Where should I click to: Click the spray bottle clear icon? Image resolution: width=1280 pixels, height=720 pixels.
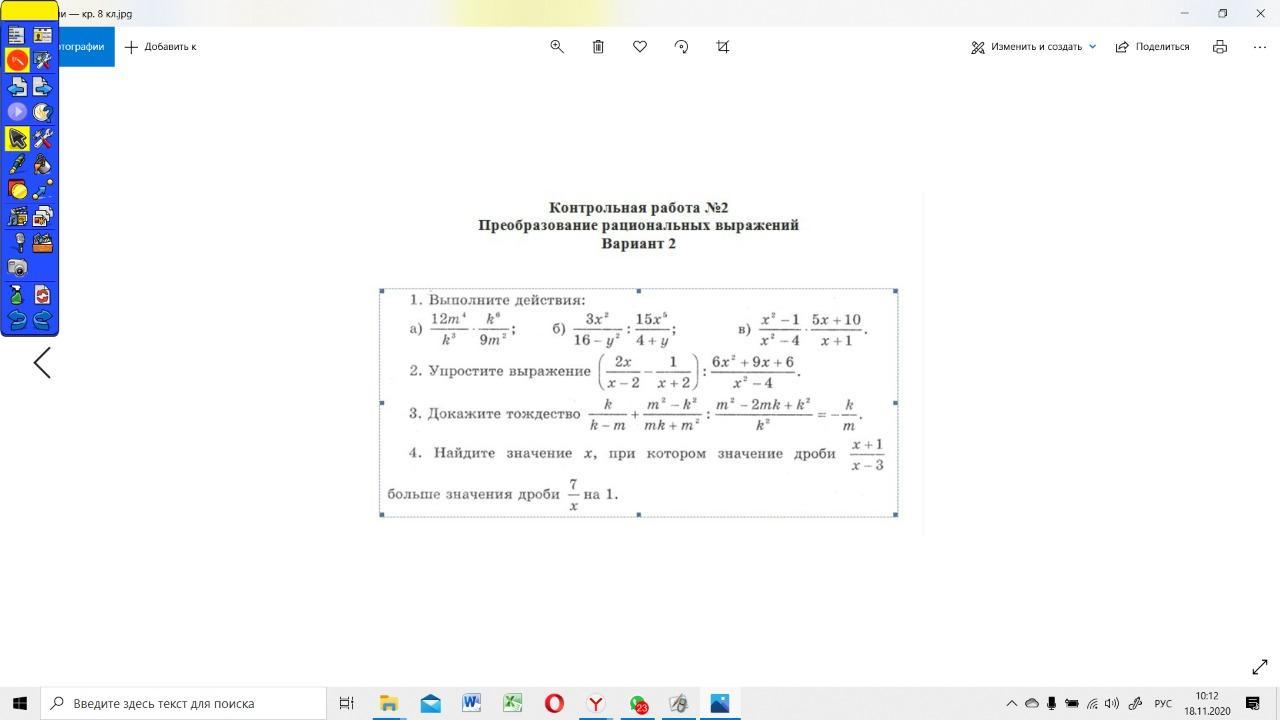point(17,294)
